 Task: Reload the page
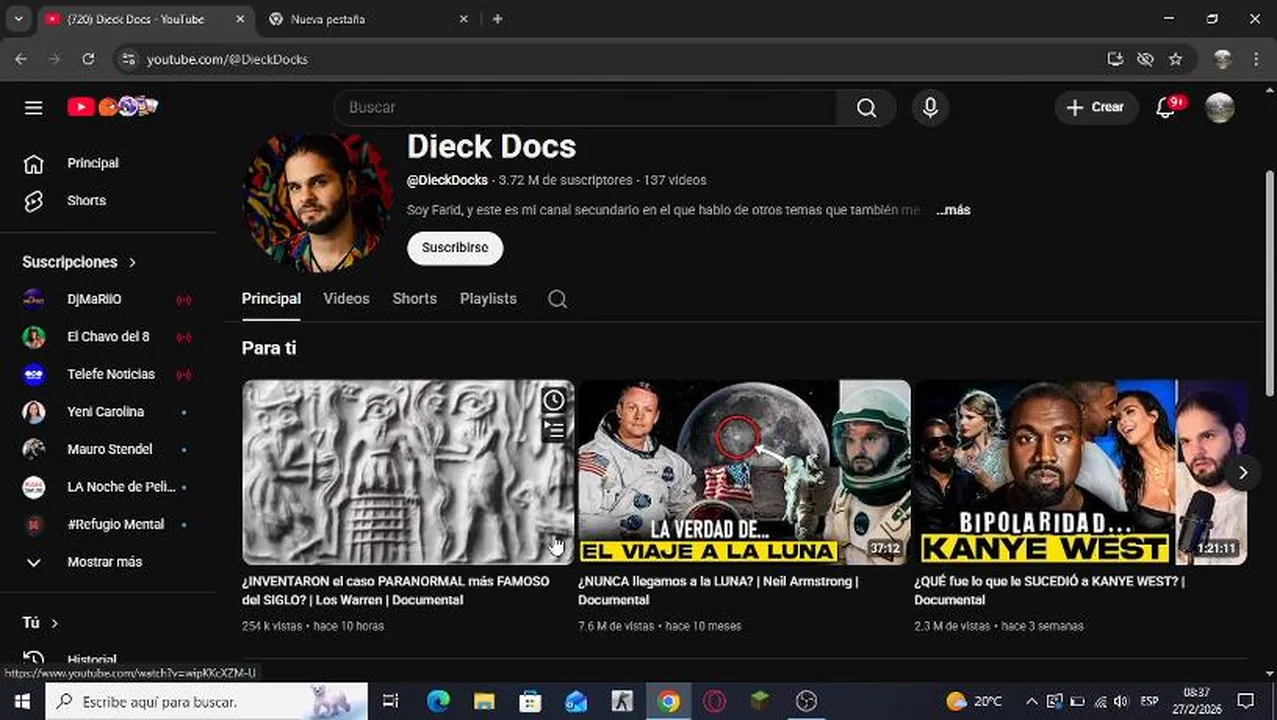88,59
